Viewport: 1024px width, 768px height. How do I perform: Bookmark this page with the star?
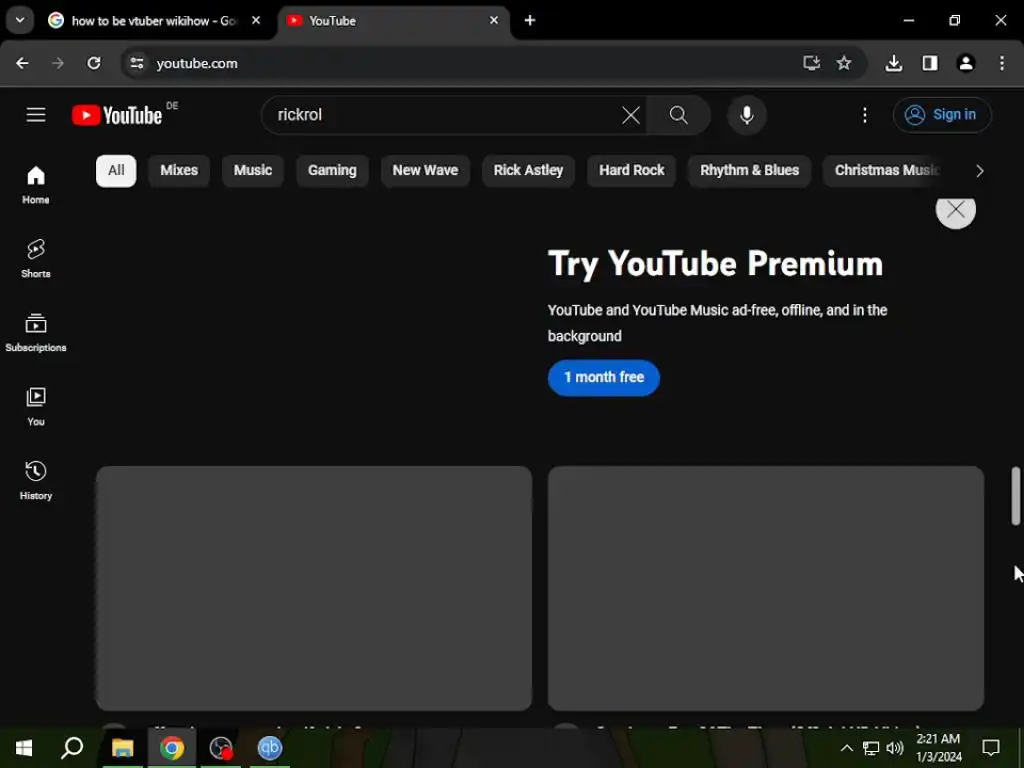point(844,63)
